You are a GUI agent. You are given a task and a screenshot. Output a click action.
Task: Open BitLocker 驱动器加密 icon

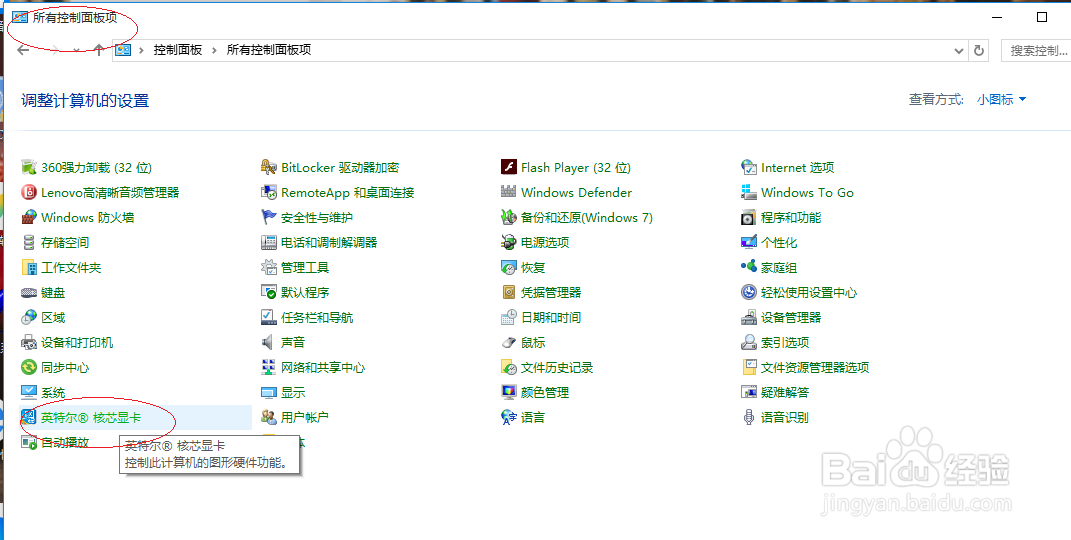tap(268, 167)
